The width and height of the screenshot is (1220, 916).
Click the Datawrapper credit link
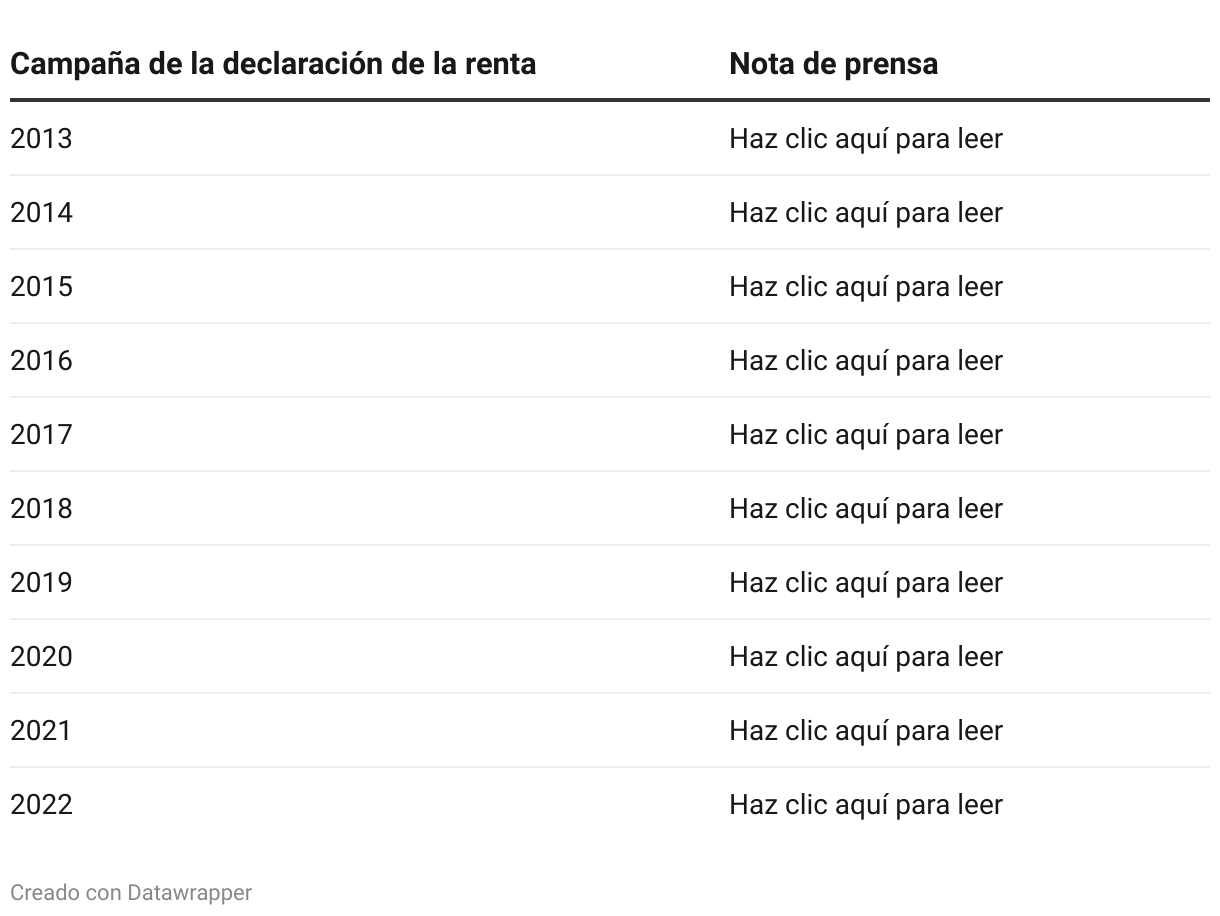(131, 892)
